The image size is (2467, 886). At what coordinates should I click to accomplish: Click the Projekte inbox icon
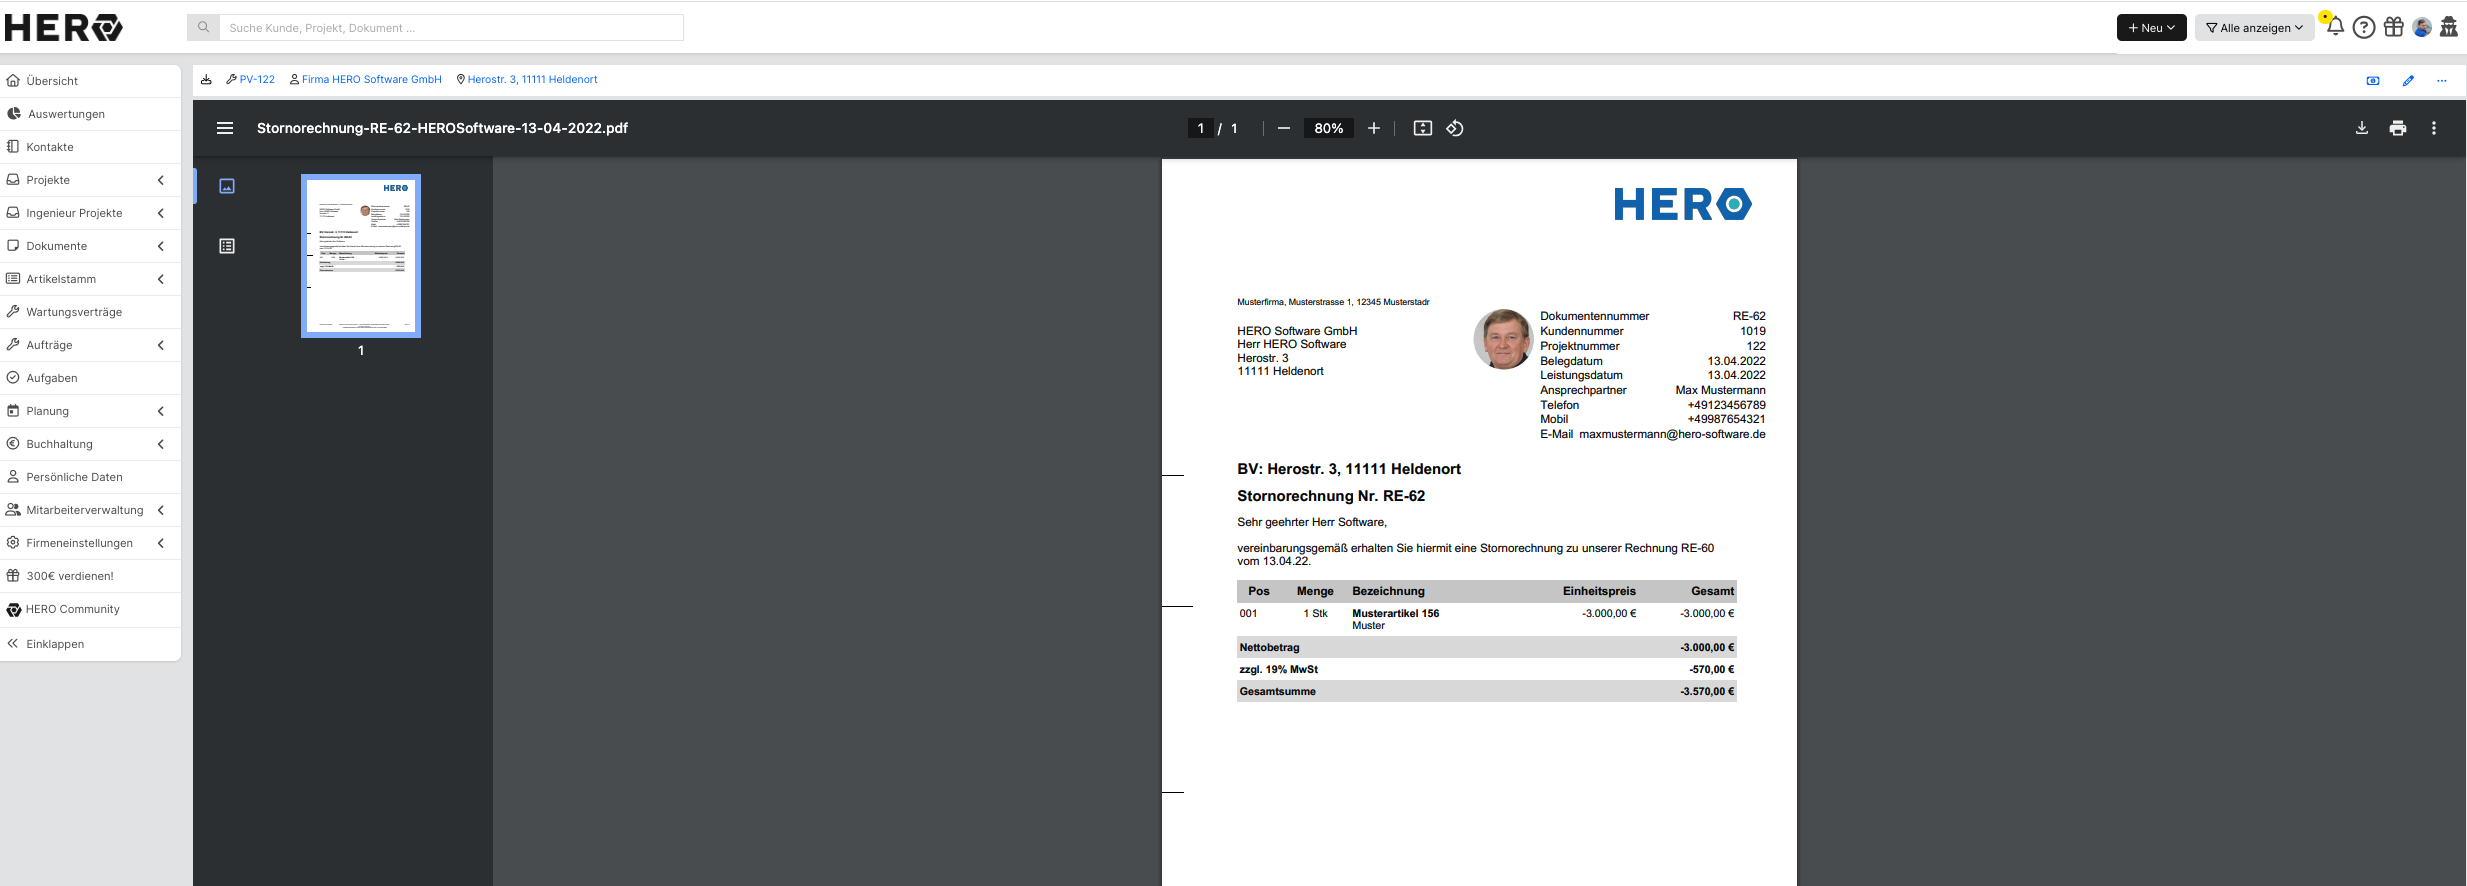[x=13, y=180]
